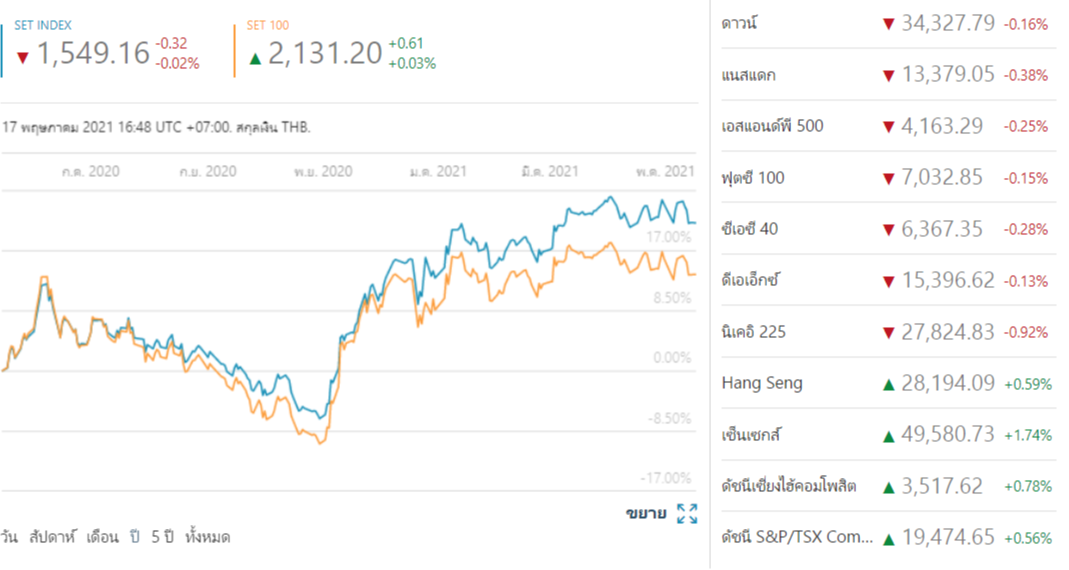Screen dimensions: 1069x570
Task: Click the green arrow next to 49,580.73
Action: click(888, 436)
